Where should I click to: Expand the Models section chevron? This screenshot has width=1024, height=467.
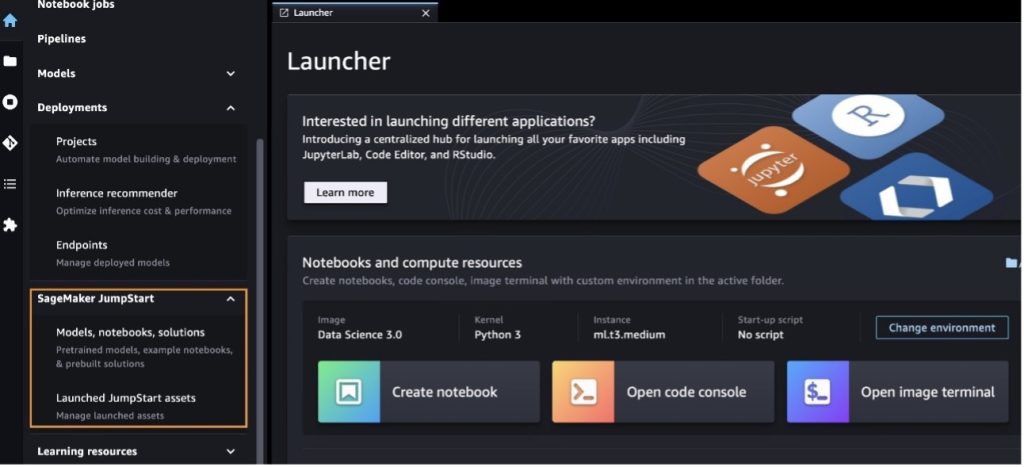click(x=231, y=74)
